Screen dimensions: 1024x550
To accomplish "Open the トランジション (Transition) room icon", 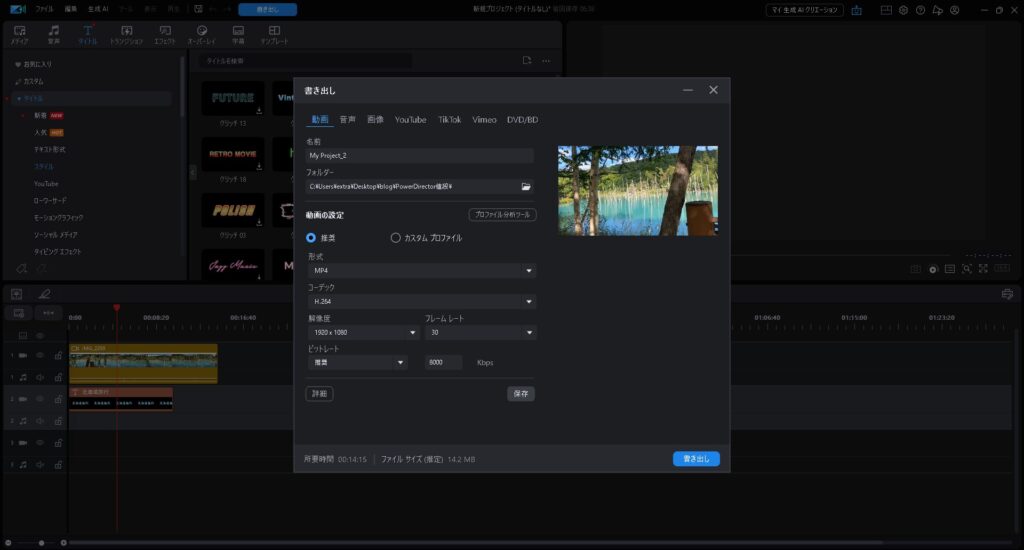I will pyautogui.click(x=126, y=34).
